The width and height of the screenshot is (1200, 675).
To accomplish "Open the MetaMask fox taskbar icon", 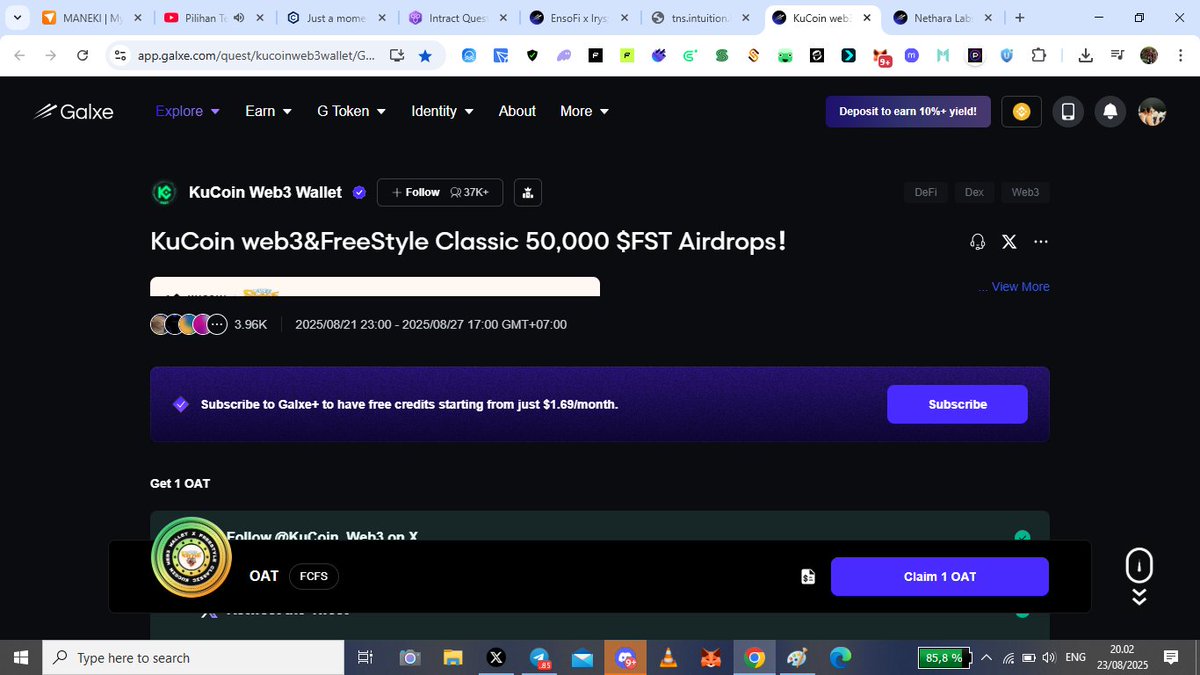I will (711, 657).
